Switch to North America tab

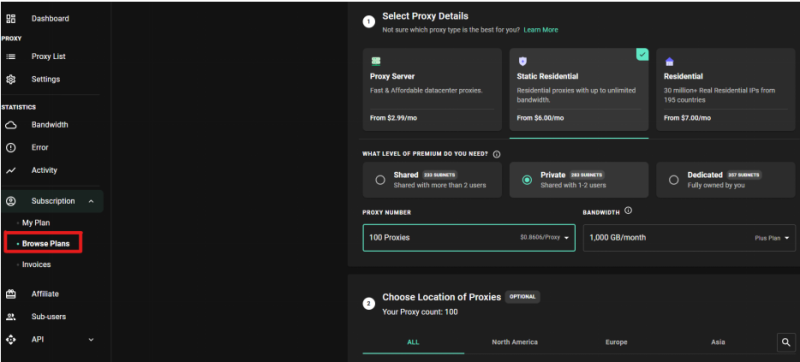coord(514,342)
